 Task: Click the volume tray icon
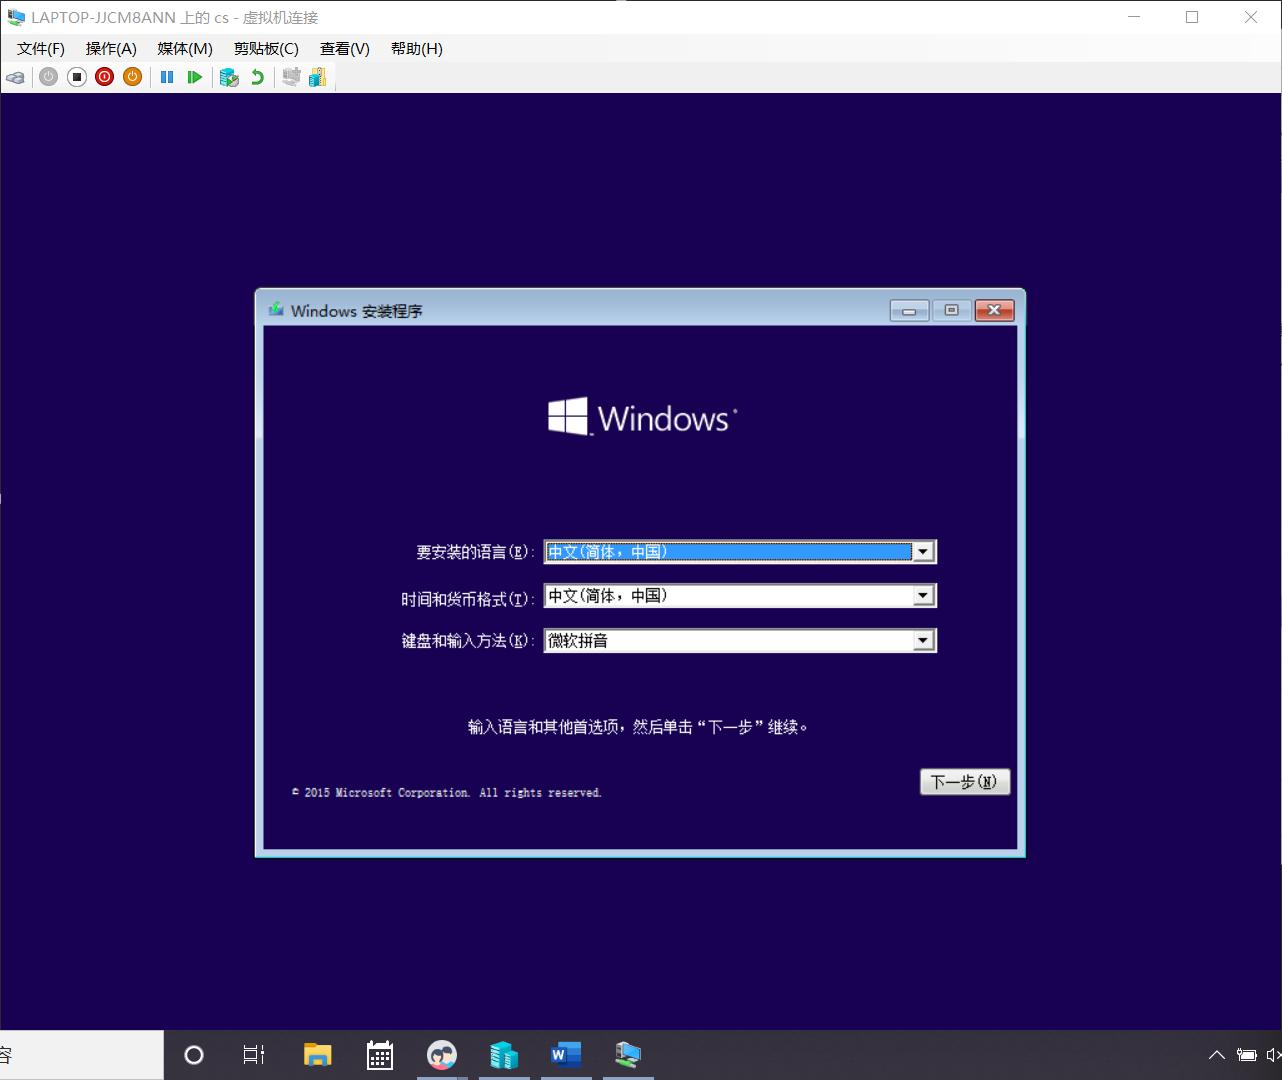click(1273, 1055)
